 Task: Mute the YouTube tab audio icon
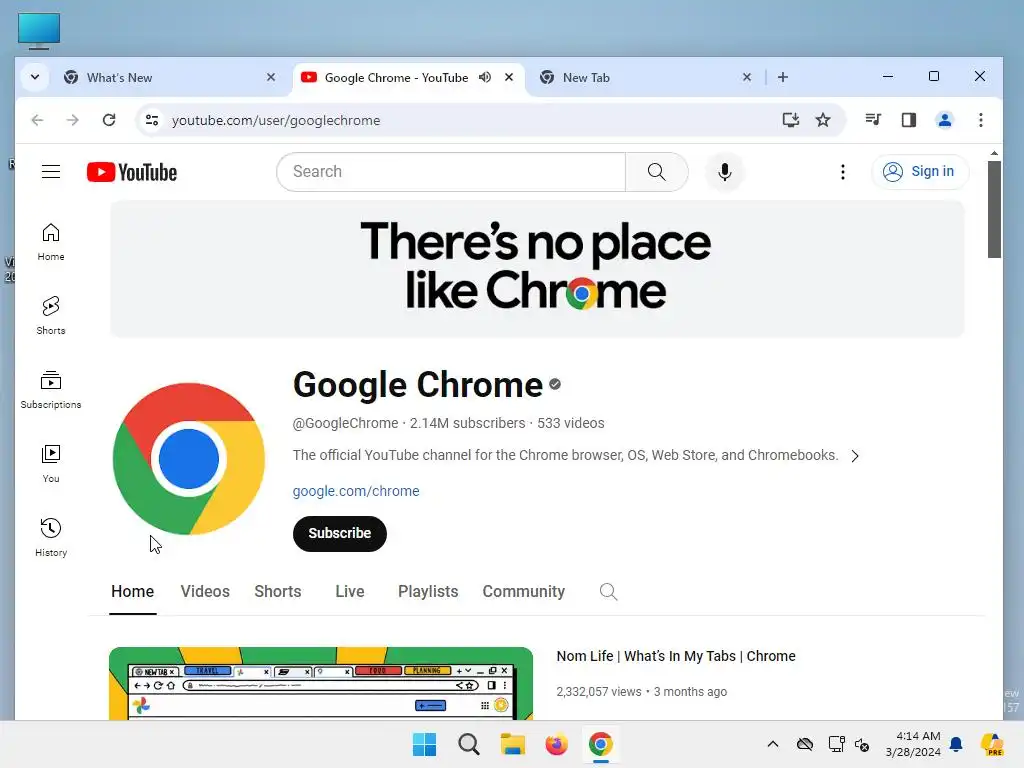[x=485, y=77]
